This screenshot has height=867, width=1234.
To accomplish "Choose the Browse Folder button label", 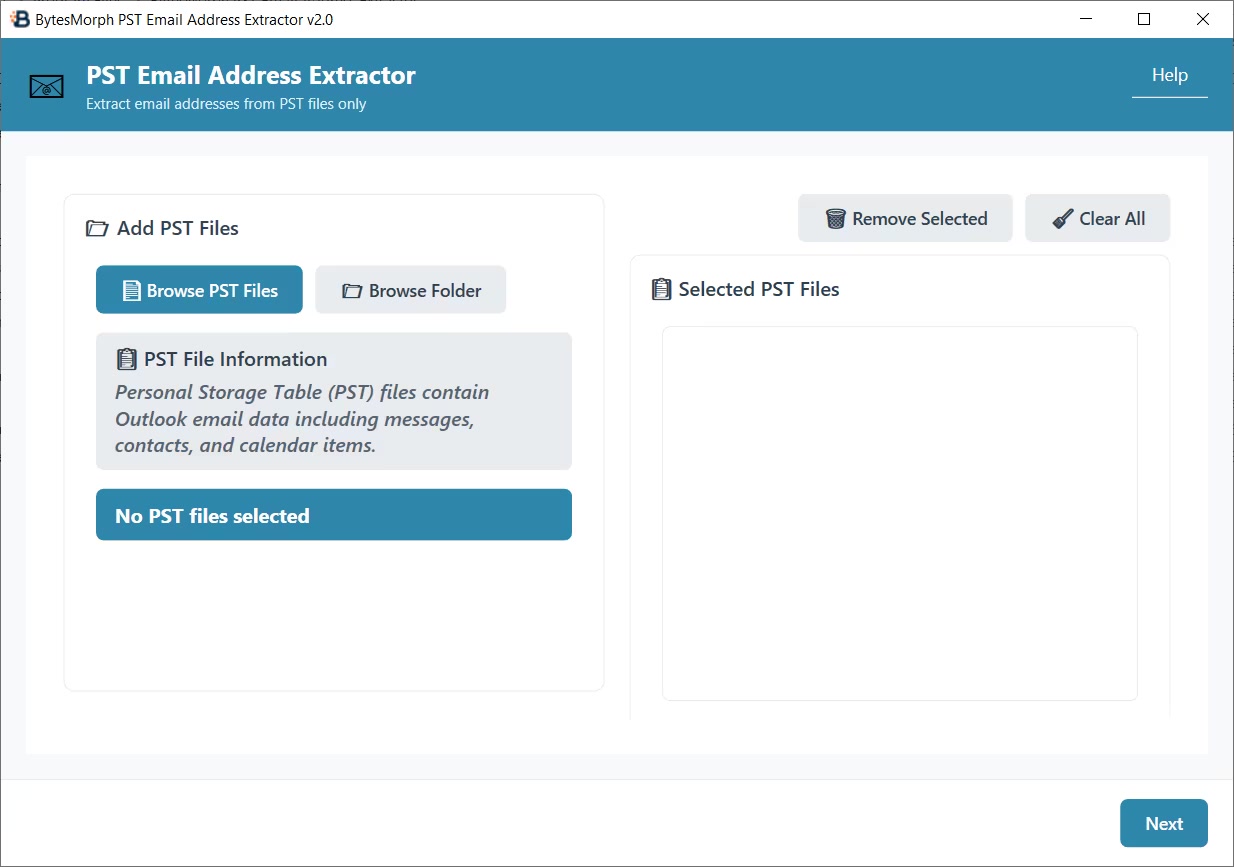I will pos(425,291).
